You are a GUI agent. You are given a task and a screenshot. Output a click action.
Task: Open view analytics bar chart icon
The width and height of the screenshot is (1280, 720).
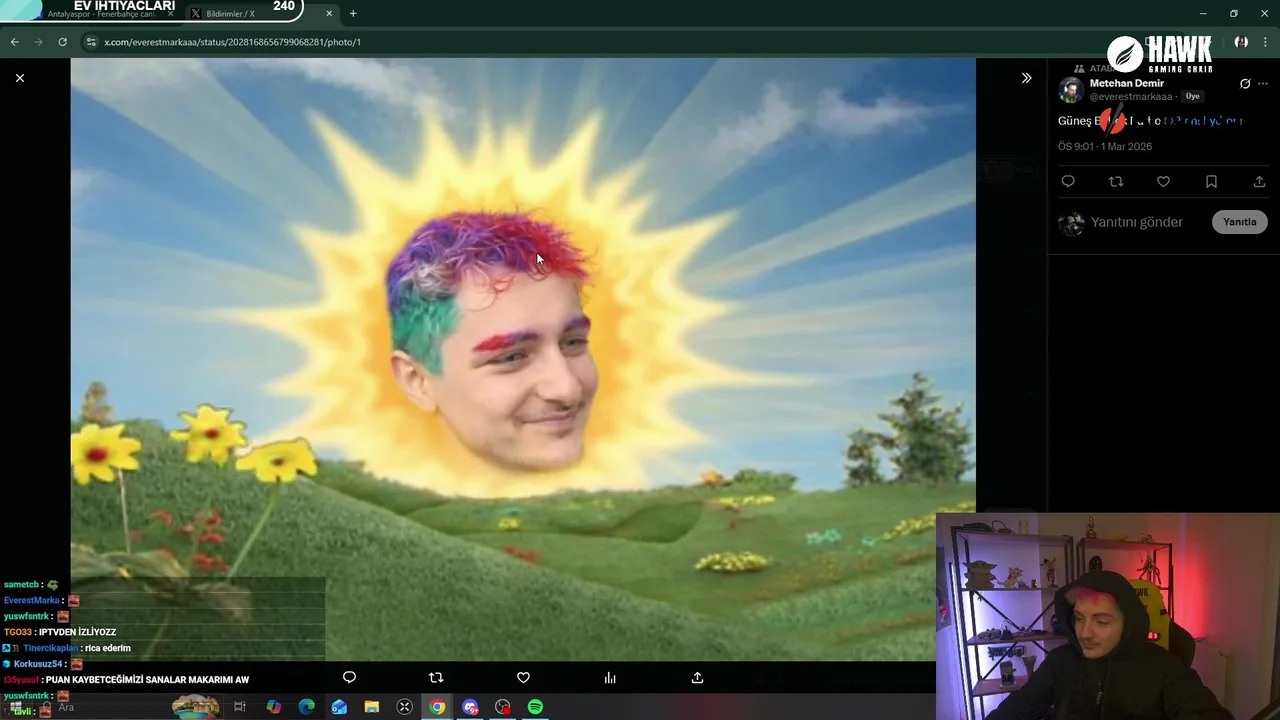[x=610, y=678]
